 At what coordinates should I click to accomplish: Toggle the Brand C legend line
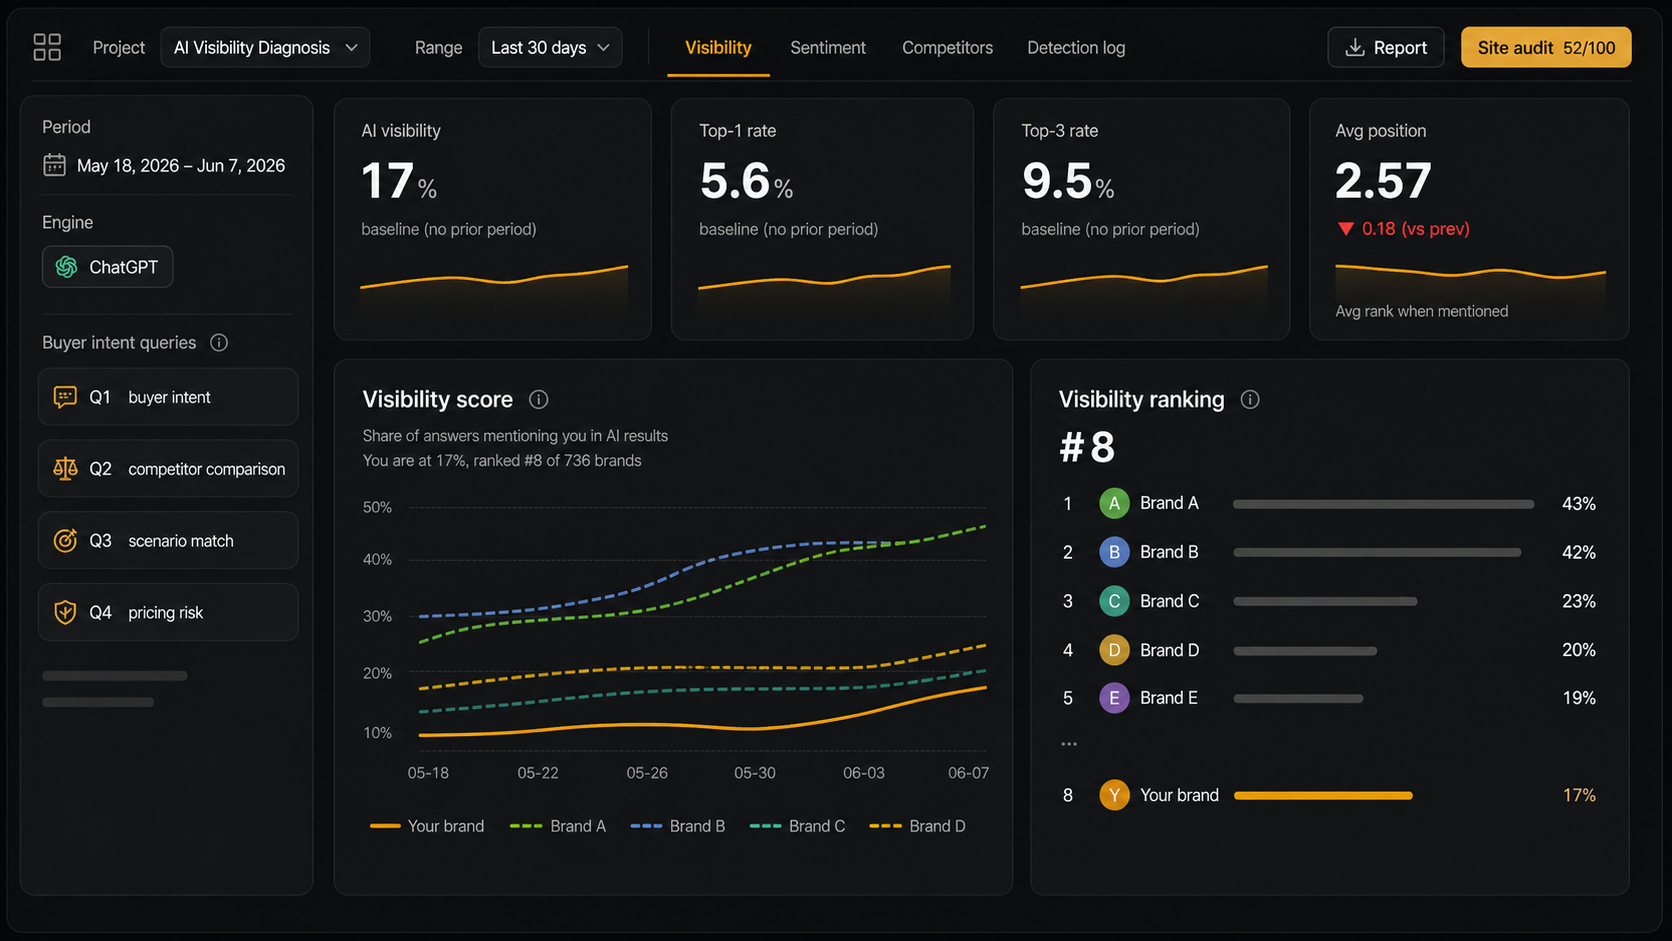(x=797, y=826)
